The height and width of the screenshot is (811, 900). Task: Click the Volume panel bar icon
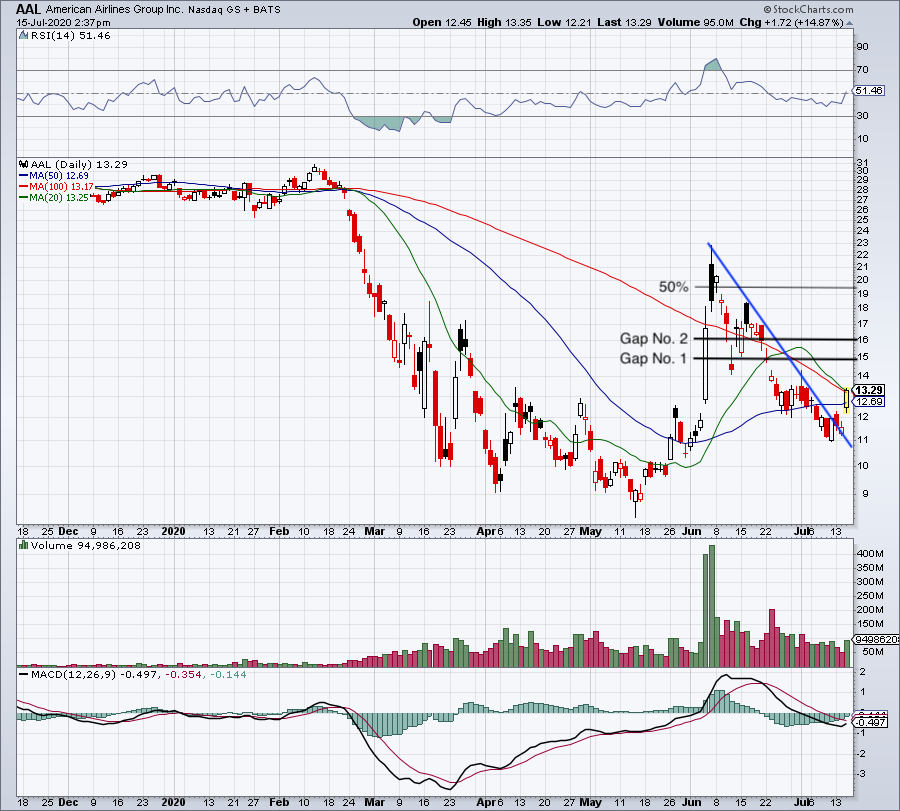point(24,545)
